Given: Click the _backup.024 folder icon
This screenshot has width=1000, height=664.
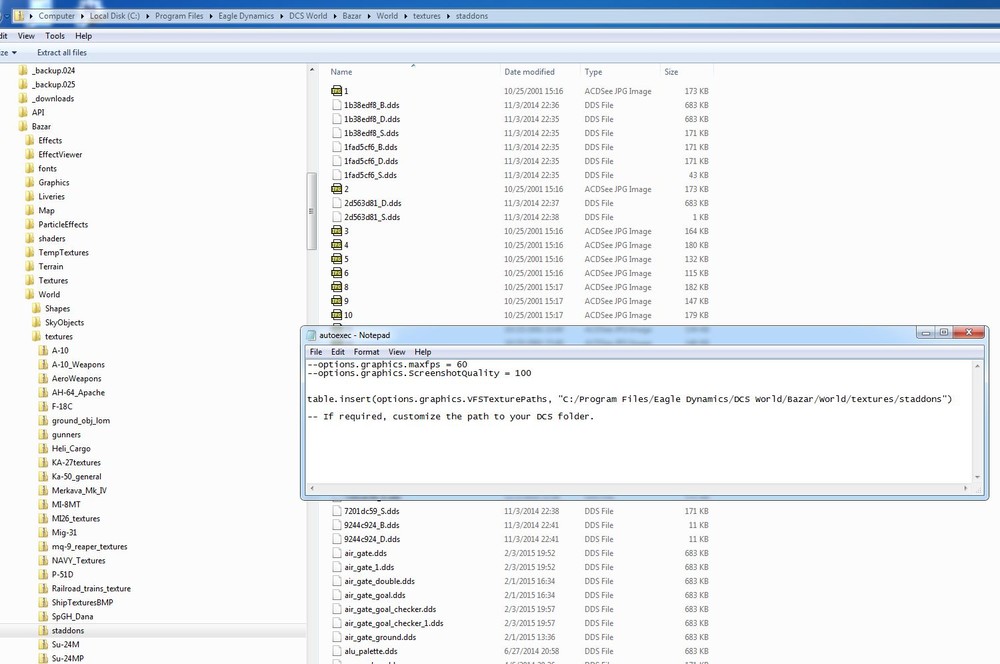Looking at the screenshot, I should click(x=24, y=70).
